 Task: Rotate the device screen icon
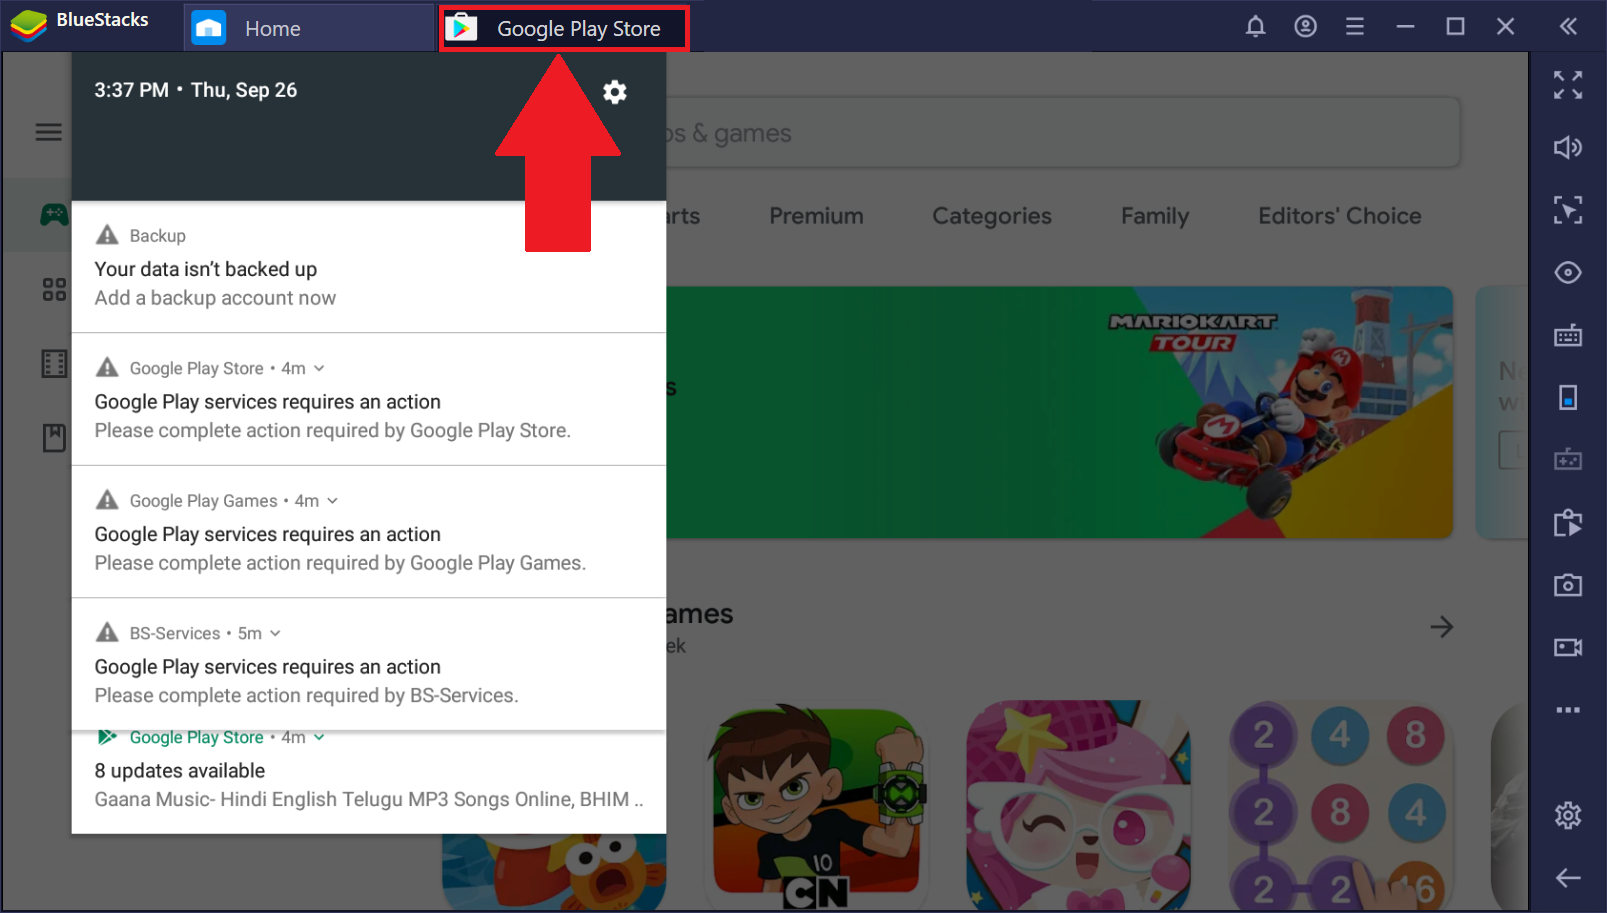pos(1568,398)
